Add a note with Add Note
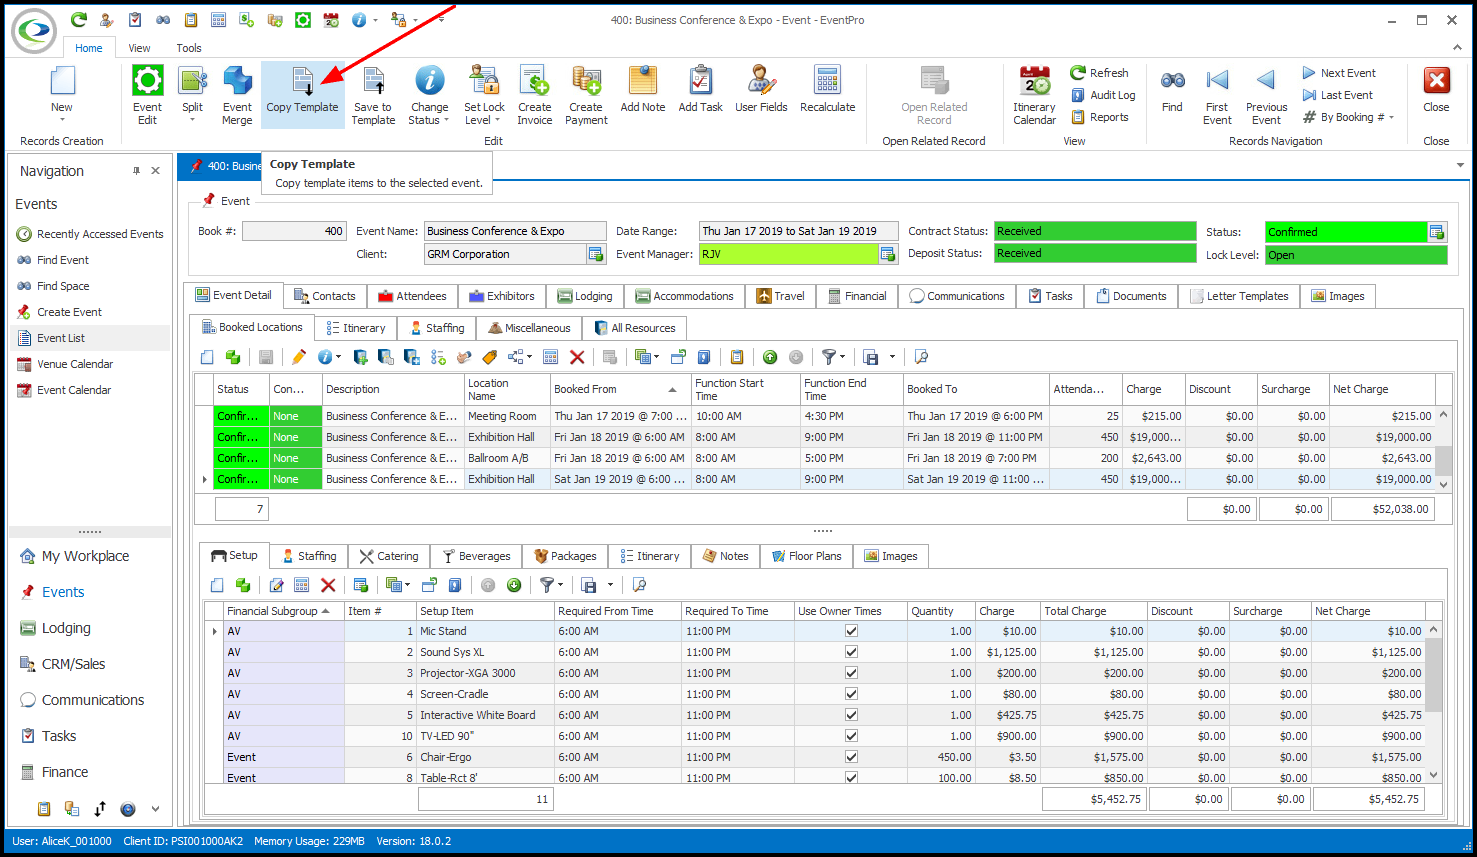The width and height of the screenshot is (1477, 857). [642, 90]
